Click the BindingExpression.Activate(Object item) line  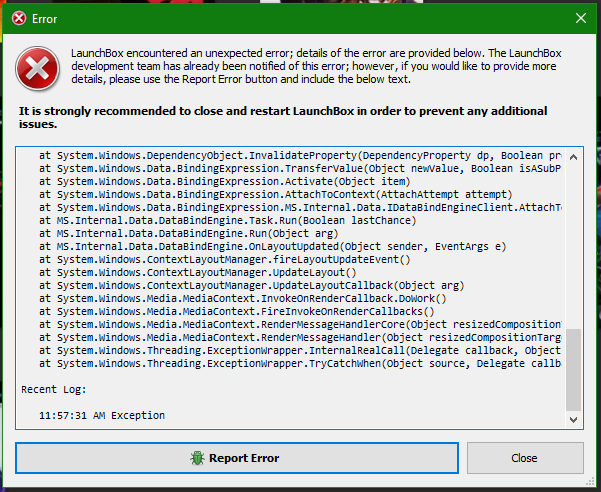(x=225, y=182)
